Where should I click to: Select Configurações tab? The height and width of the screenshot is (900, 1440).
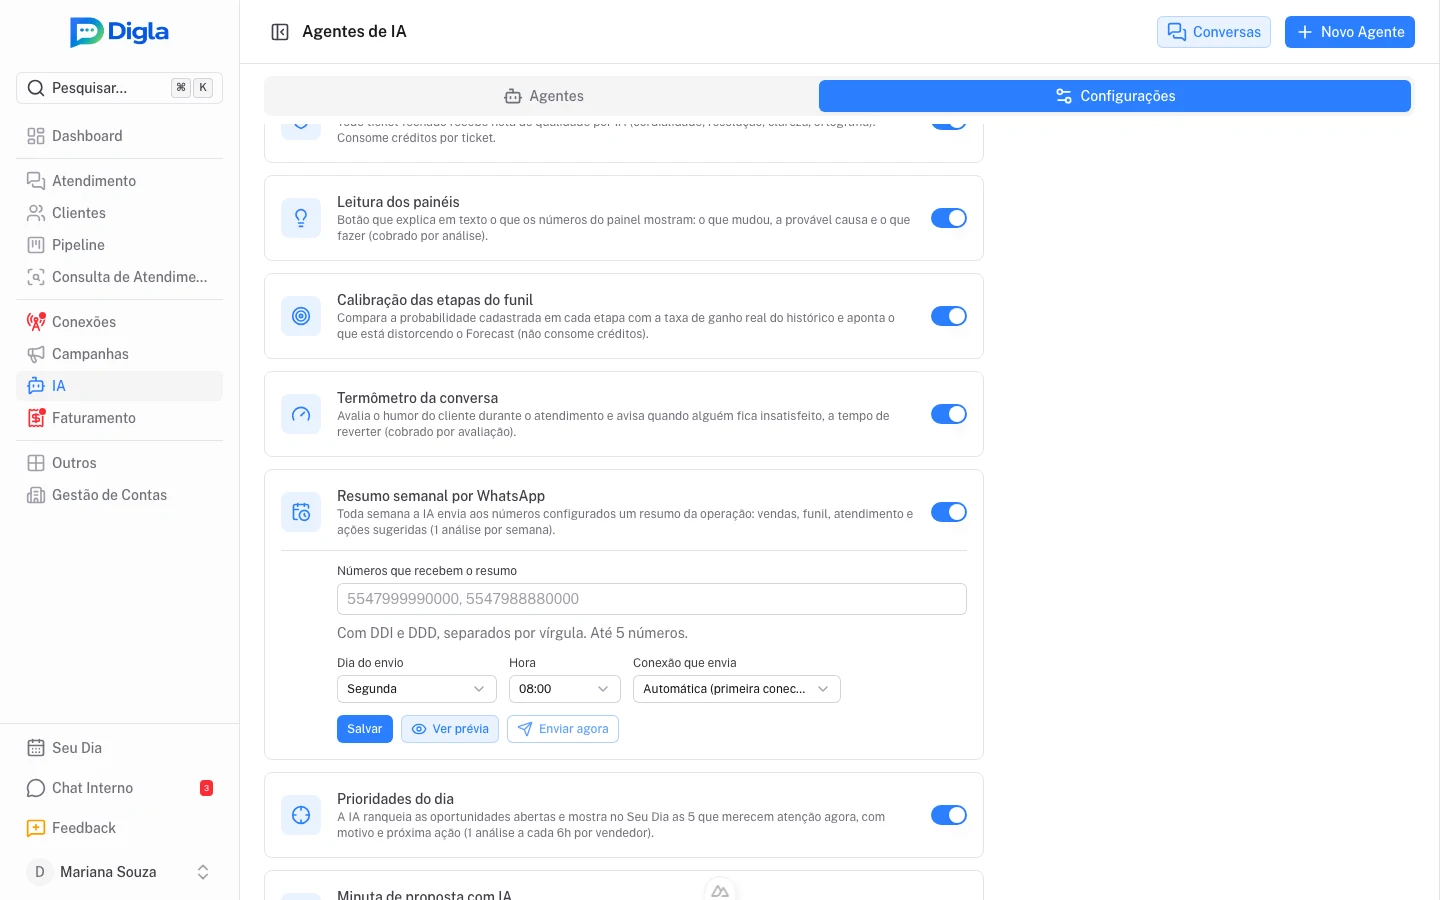(x=1115, y=96)
